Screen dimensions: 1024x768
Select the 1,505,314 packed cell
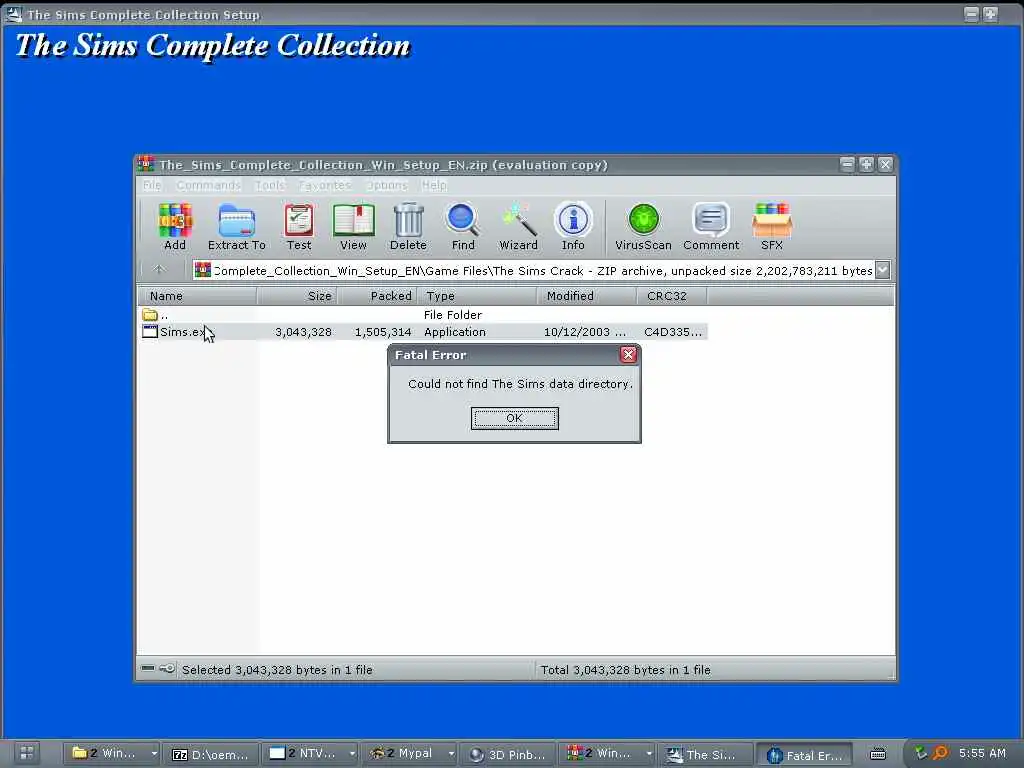pos(383,332)
